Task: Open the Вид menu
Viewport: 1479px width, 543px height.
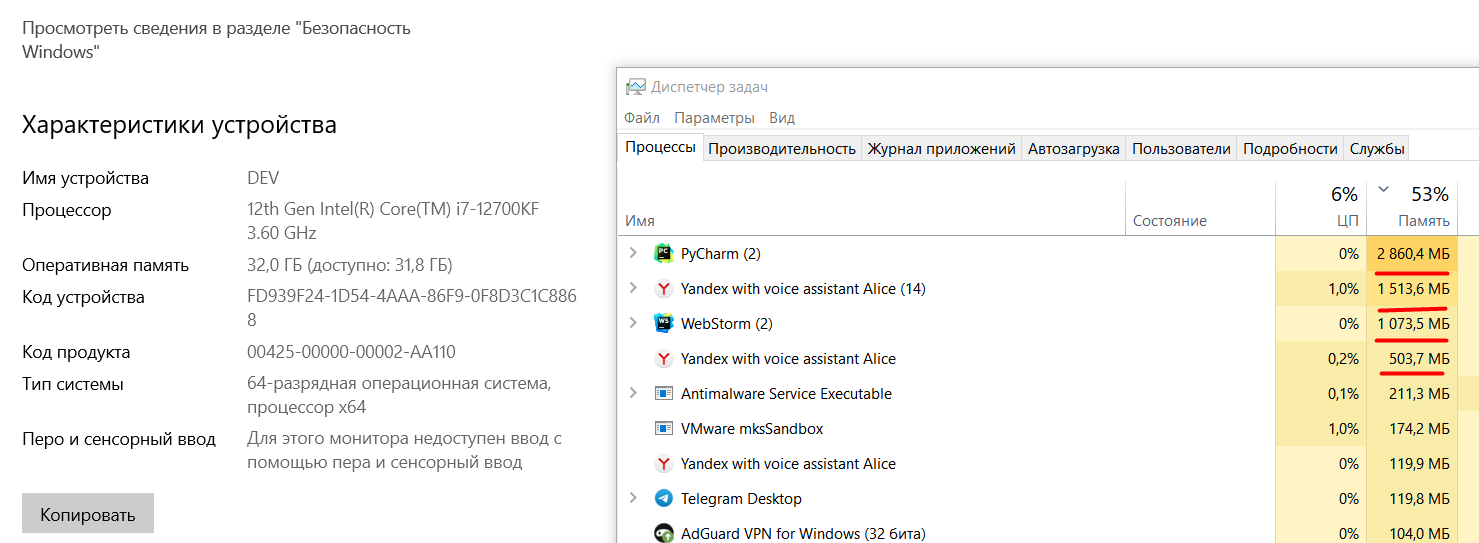Action: pyautogui.click(x=782, y=118)
